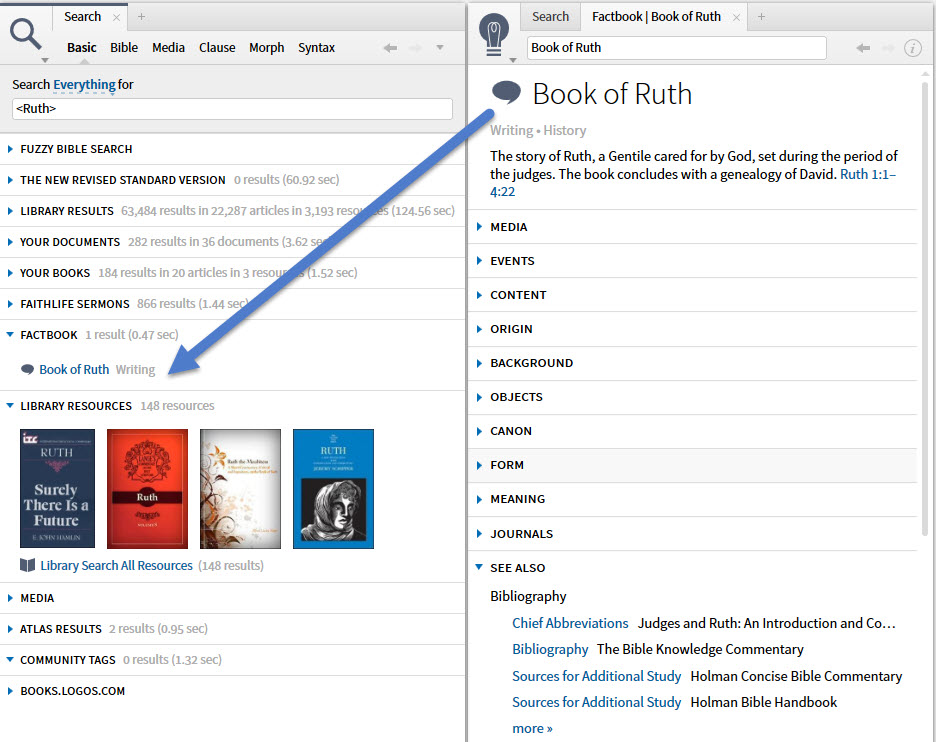Select Media search type
This screenshot has width=936, height=742.
(168, 48)
